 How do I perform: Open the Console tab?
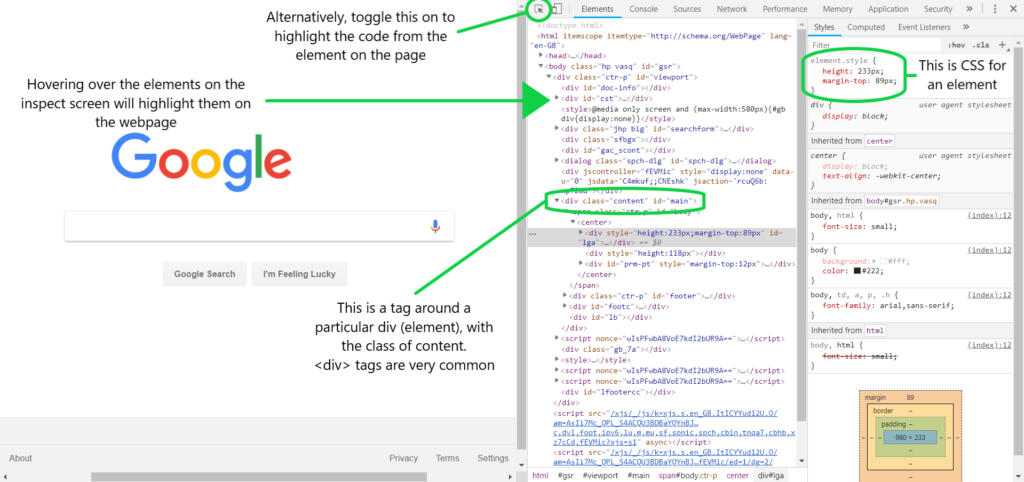click(643, 9)
